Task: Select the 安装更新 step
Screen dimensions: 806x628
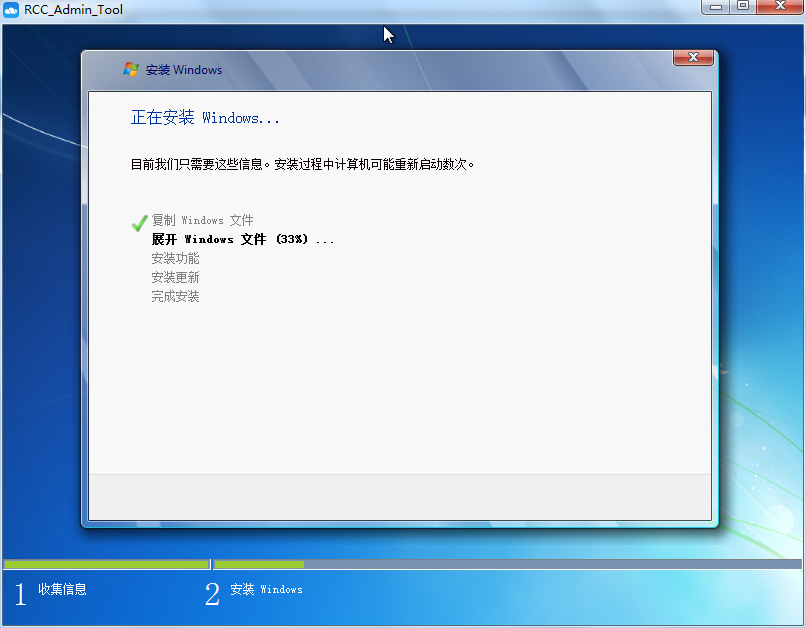Action: pyautogui.click(x=175, y=277)
